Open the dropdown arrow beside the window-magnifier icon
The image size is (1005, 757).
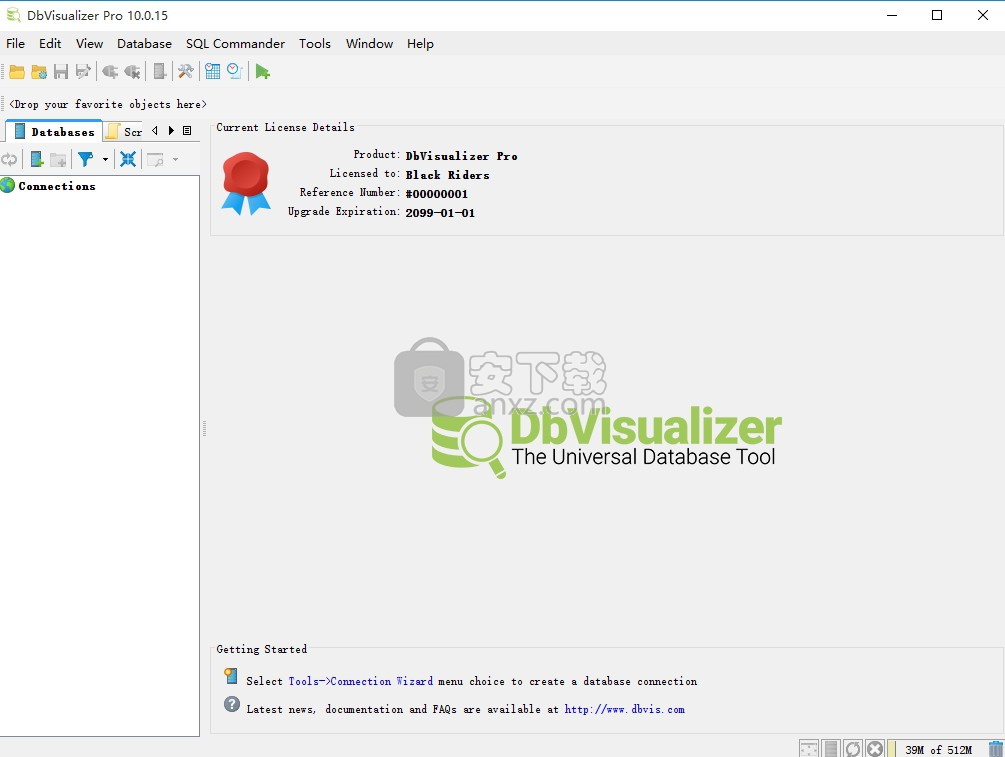tap(175, 160)
